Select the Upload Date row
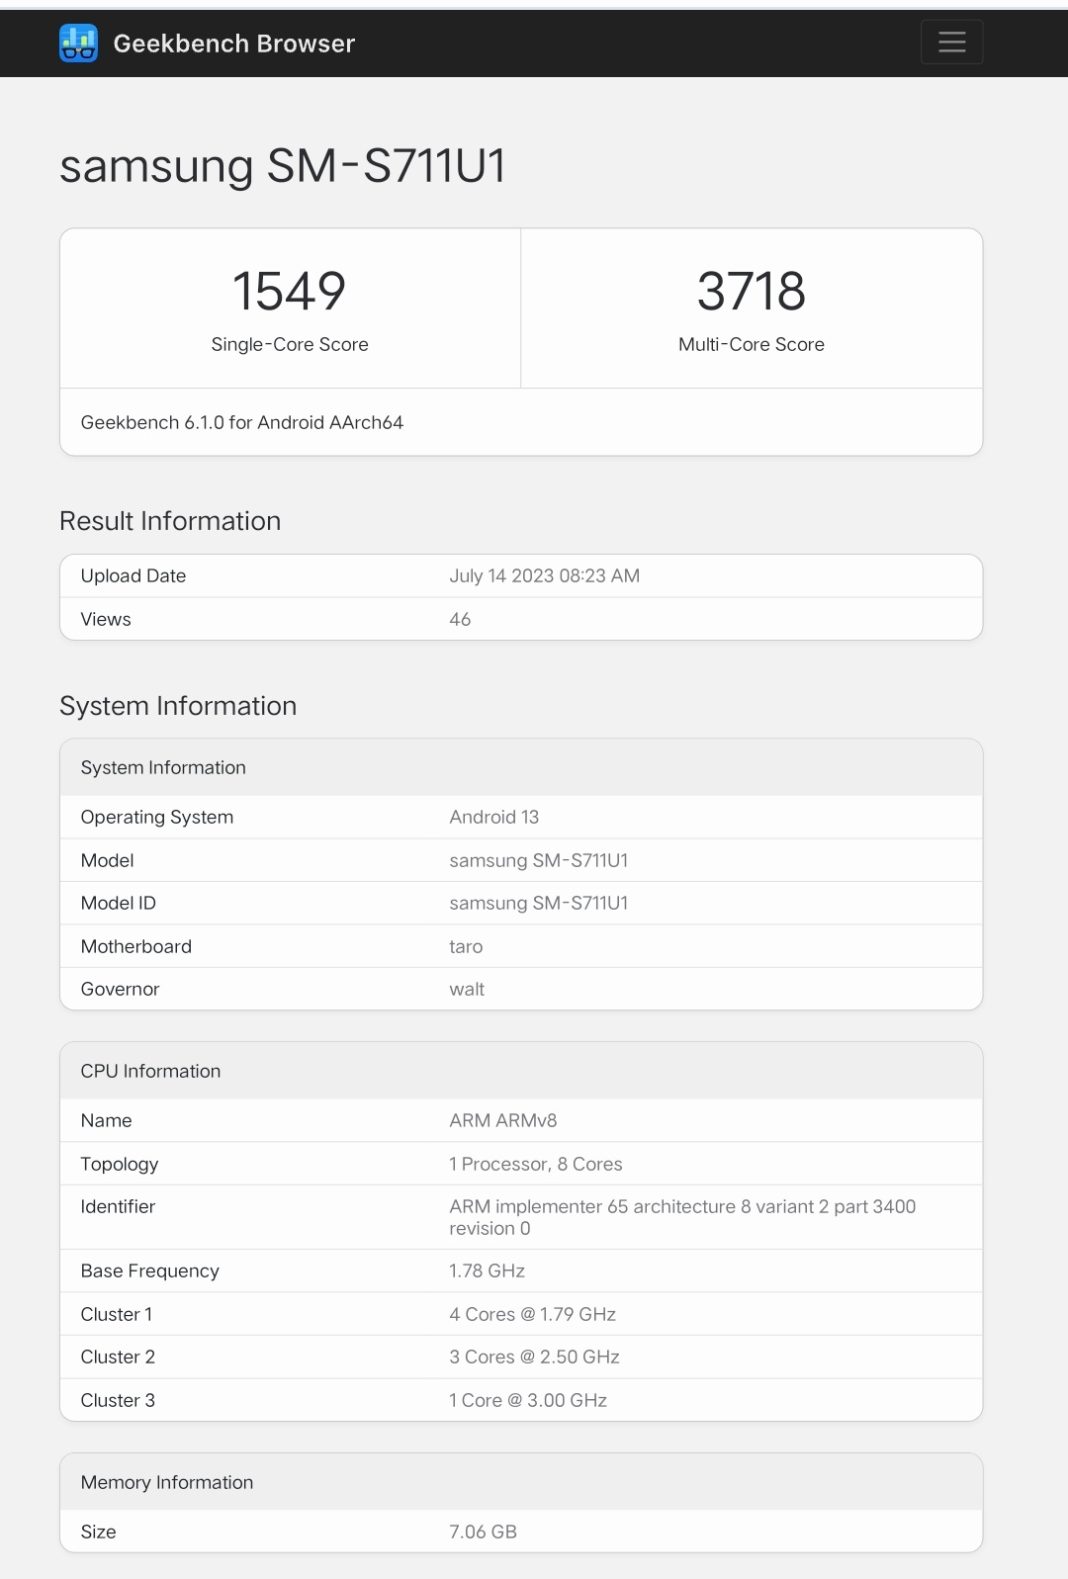The height and width of the screenshot is (1579, 1068). tap(520, 575)
